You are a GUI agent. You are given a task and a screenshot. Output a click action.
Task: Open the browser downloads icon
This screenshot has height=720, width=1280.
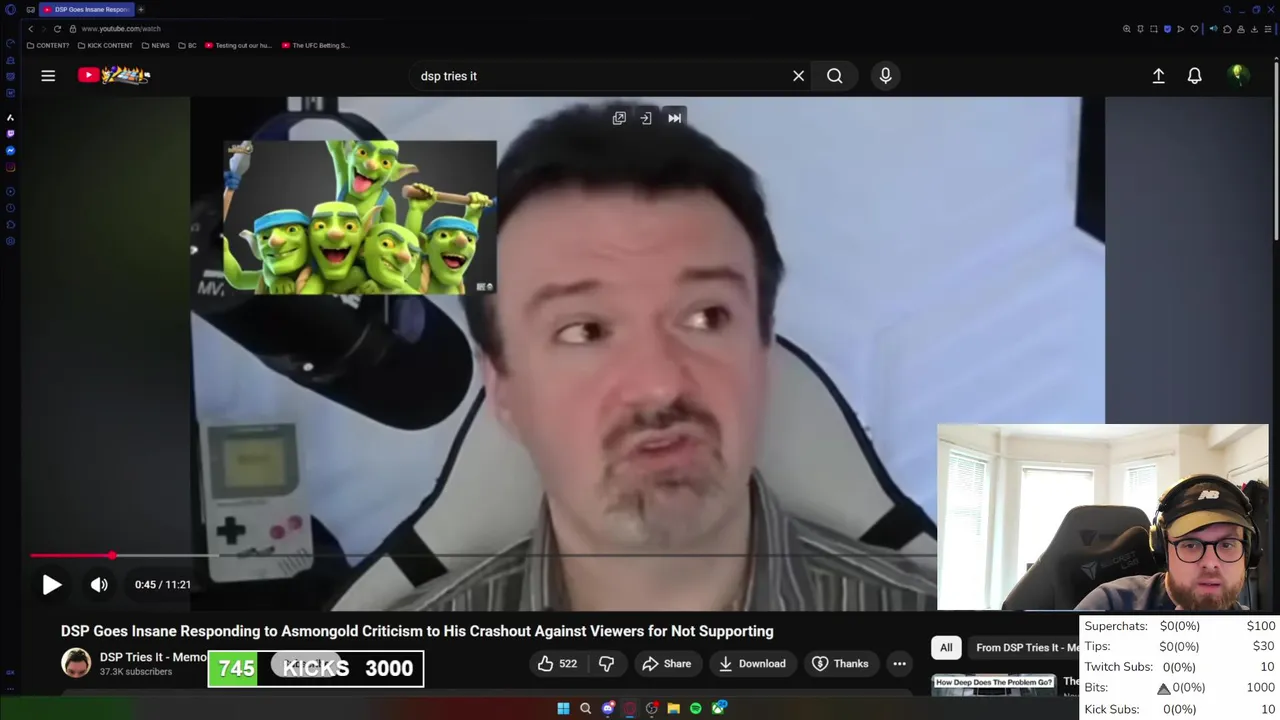(x=1254, y=29)
